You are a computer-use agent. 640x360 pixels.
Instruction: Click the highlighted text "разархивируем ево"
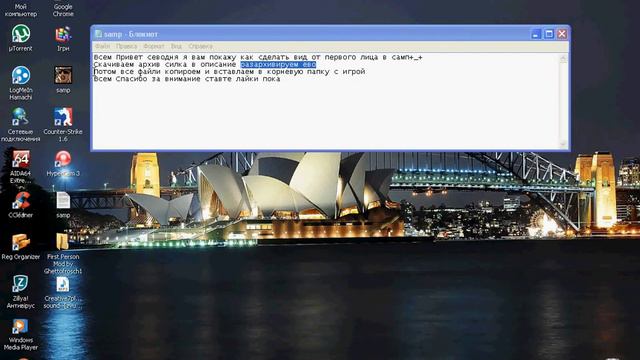point(278,64)
